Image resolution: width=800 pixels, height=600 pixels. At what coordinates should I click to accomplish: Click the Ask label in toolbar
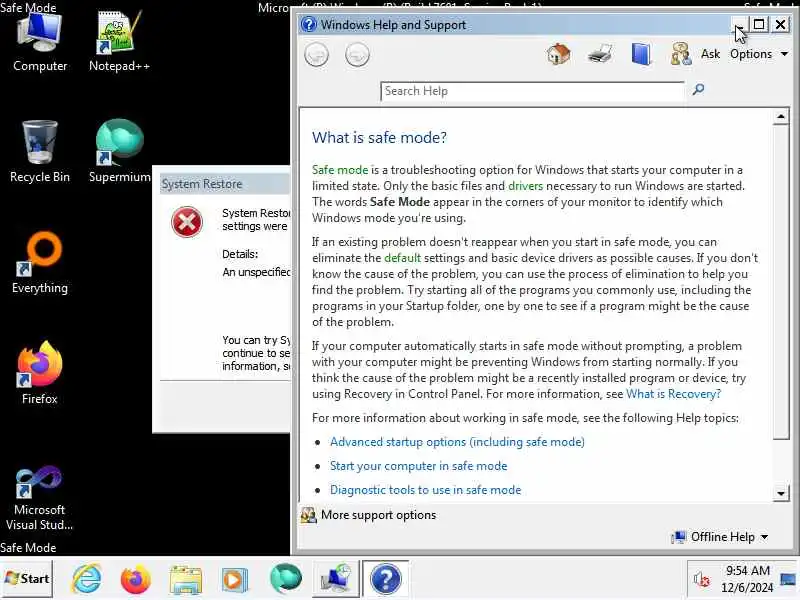pos(710,54)
